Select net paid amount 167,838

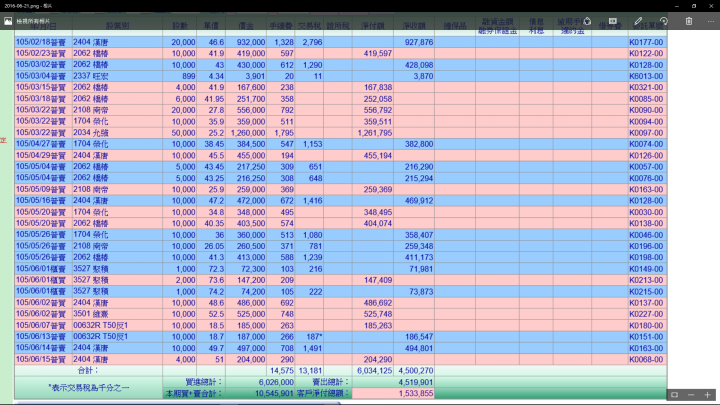point(377,88)
